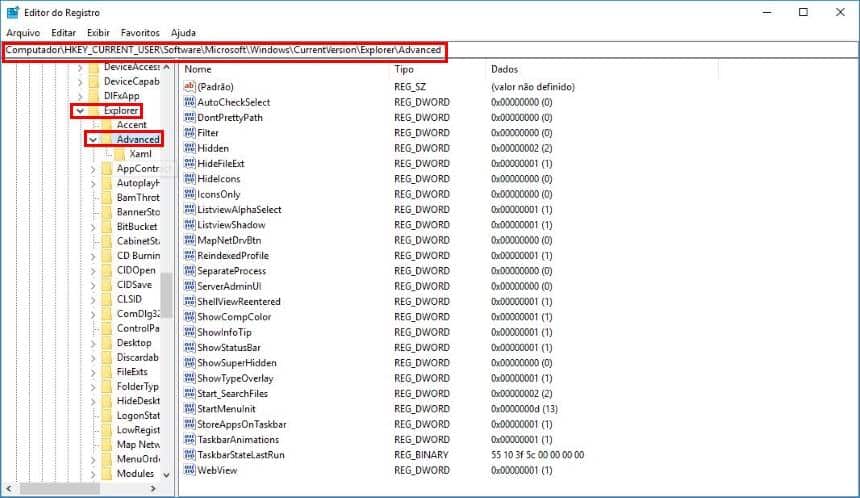Select the ShowTypeOverlay value name
The width and height of the screenshot is (860, 498).
pyautogui.click(x=235, y=378)
